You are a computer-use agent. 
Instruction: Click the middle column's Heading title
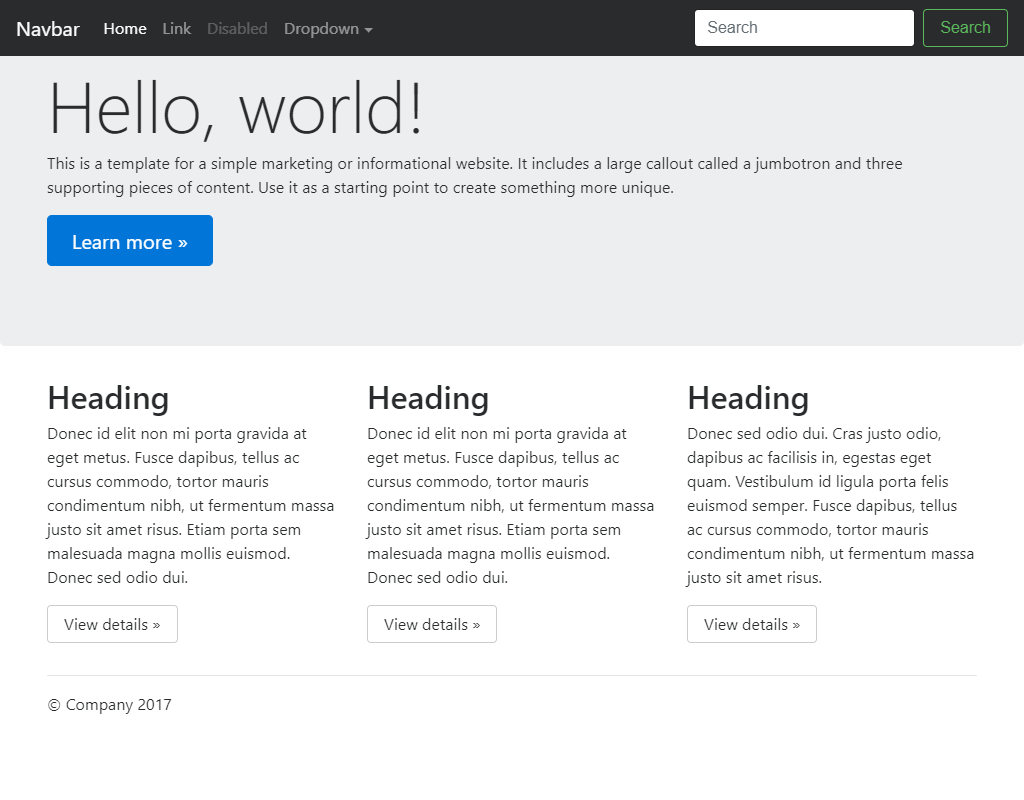[x=428, y=398]
